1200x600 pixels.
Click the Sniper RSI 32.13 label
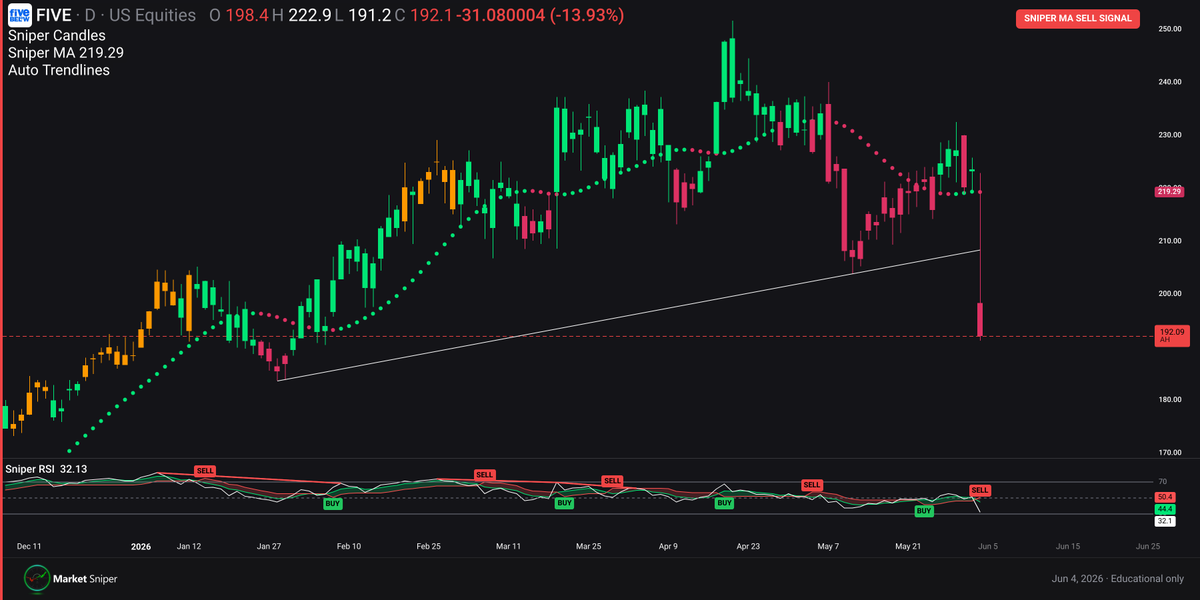(45, 468)
